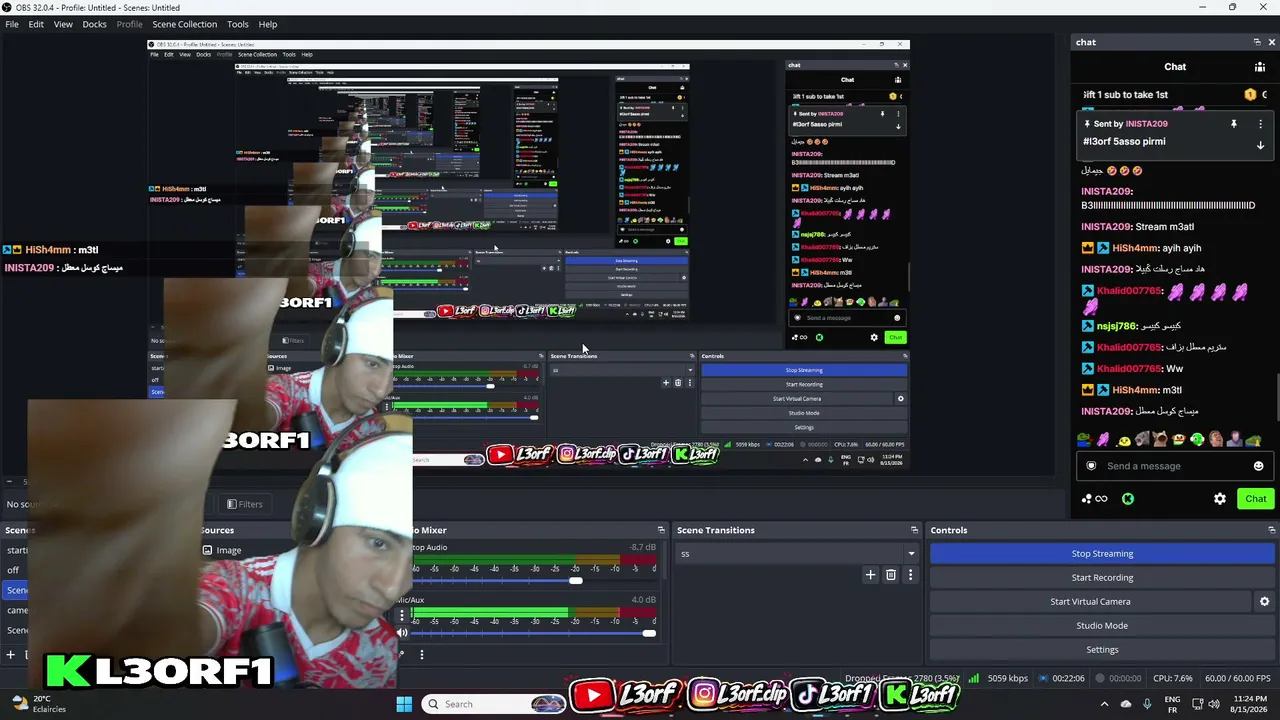Click INISTA209 before 'Stream m3atl'
Image resolution: width=1280 pixels, height=720 pixels.
coord(1106,227)
